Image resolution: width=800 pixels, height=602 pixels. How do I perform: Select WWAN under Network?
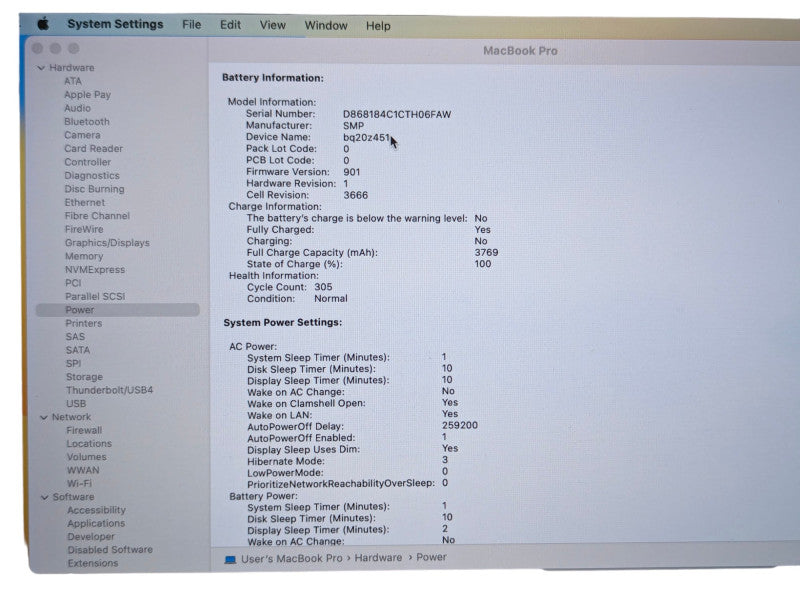pyautogui.click(x=83, y=470)
